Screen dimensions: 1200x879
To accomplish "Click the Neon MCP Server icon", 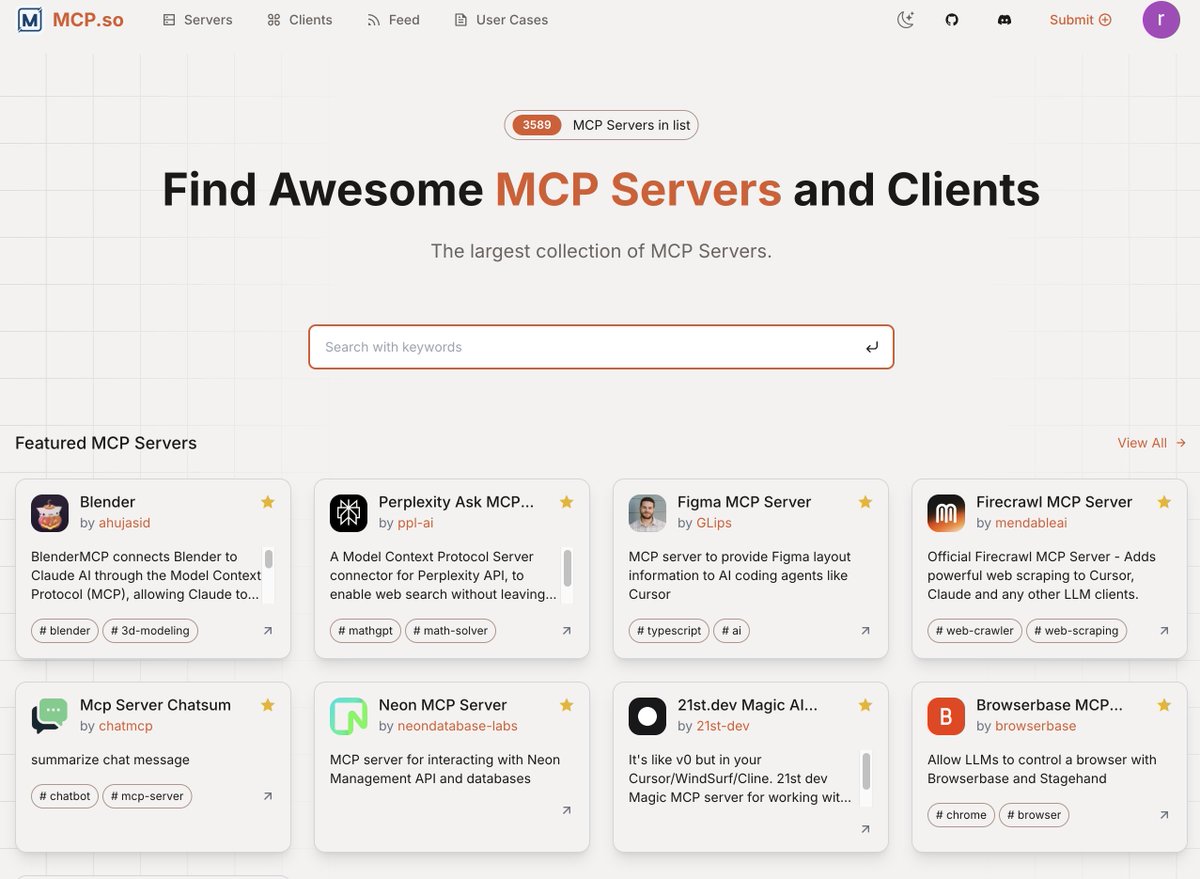I will coord(349,716).
